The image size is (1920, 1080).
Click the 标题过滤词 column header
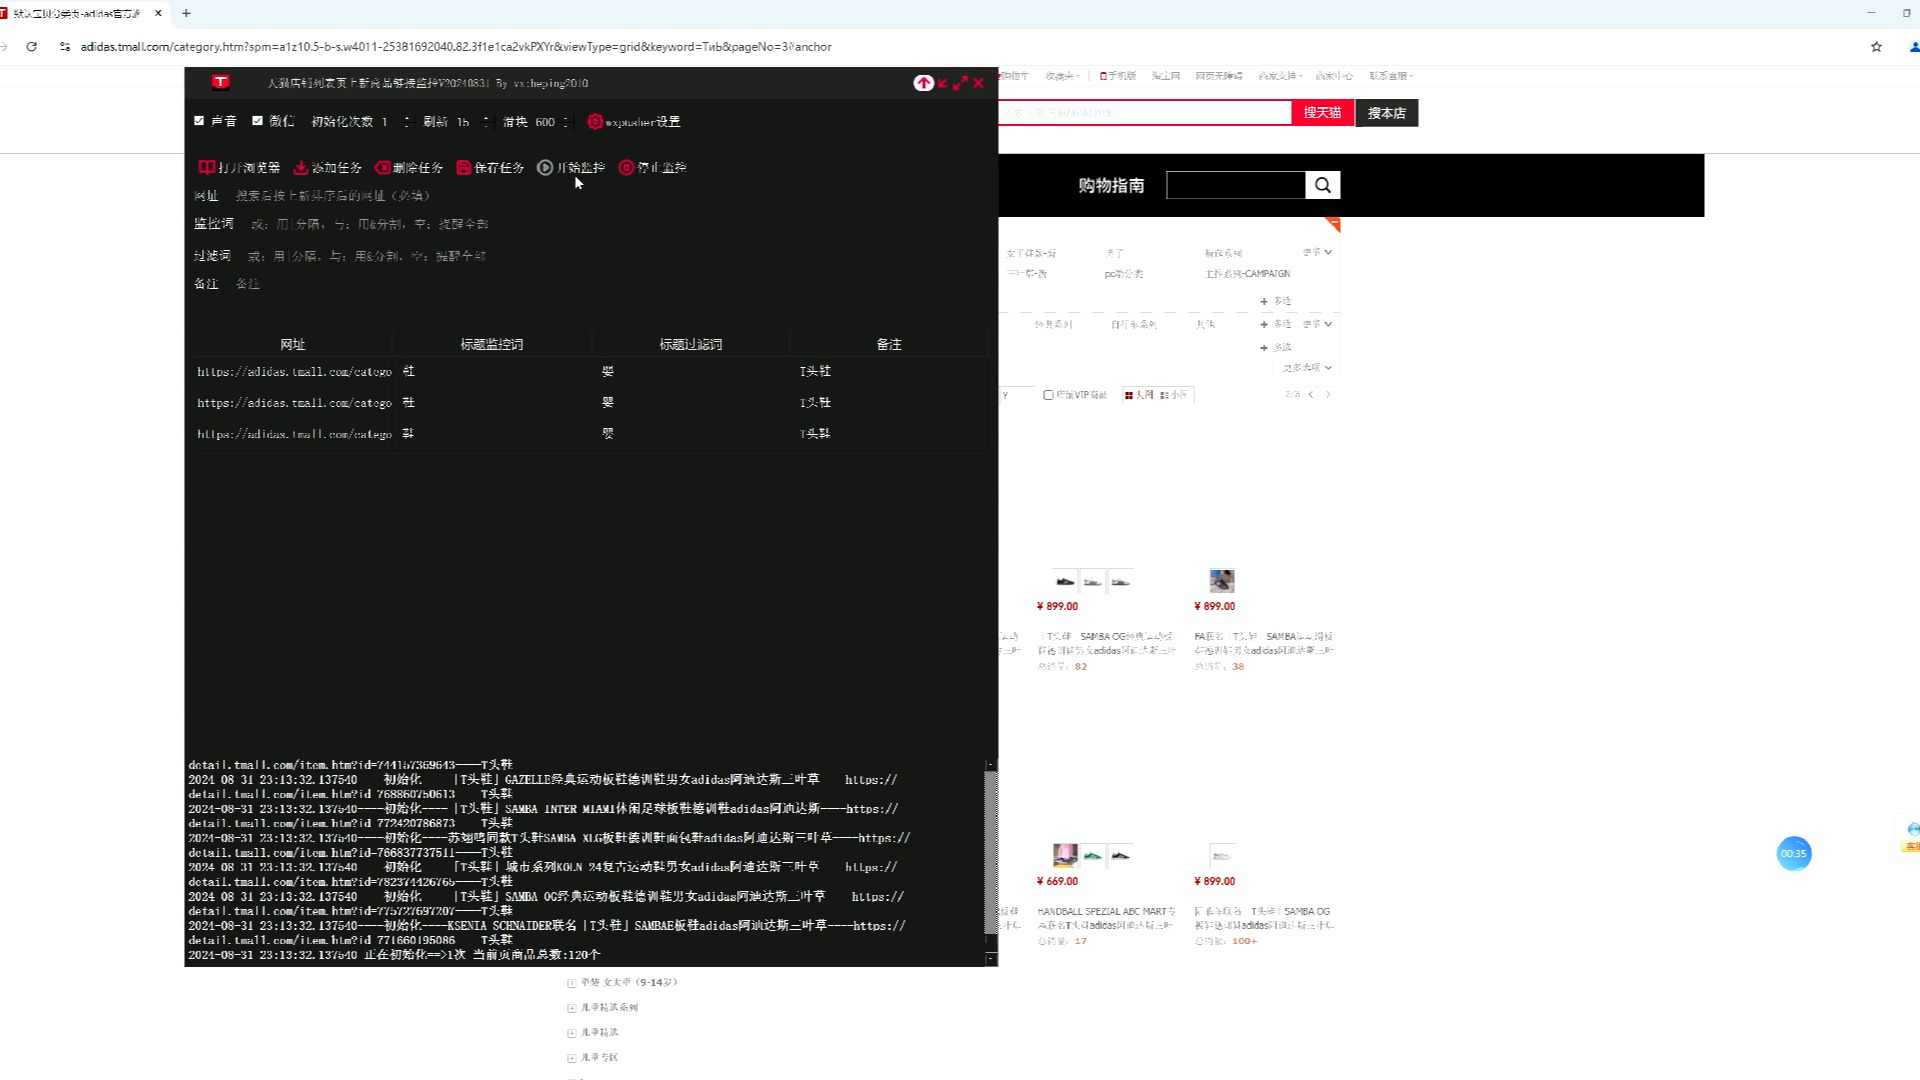pyautogui.click(x=691, y=344)
